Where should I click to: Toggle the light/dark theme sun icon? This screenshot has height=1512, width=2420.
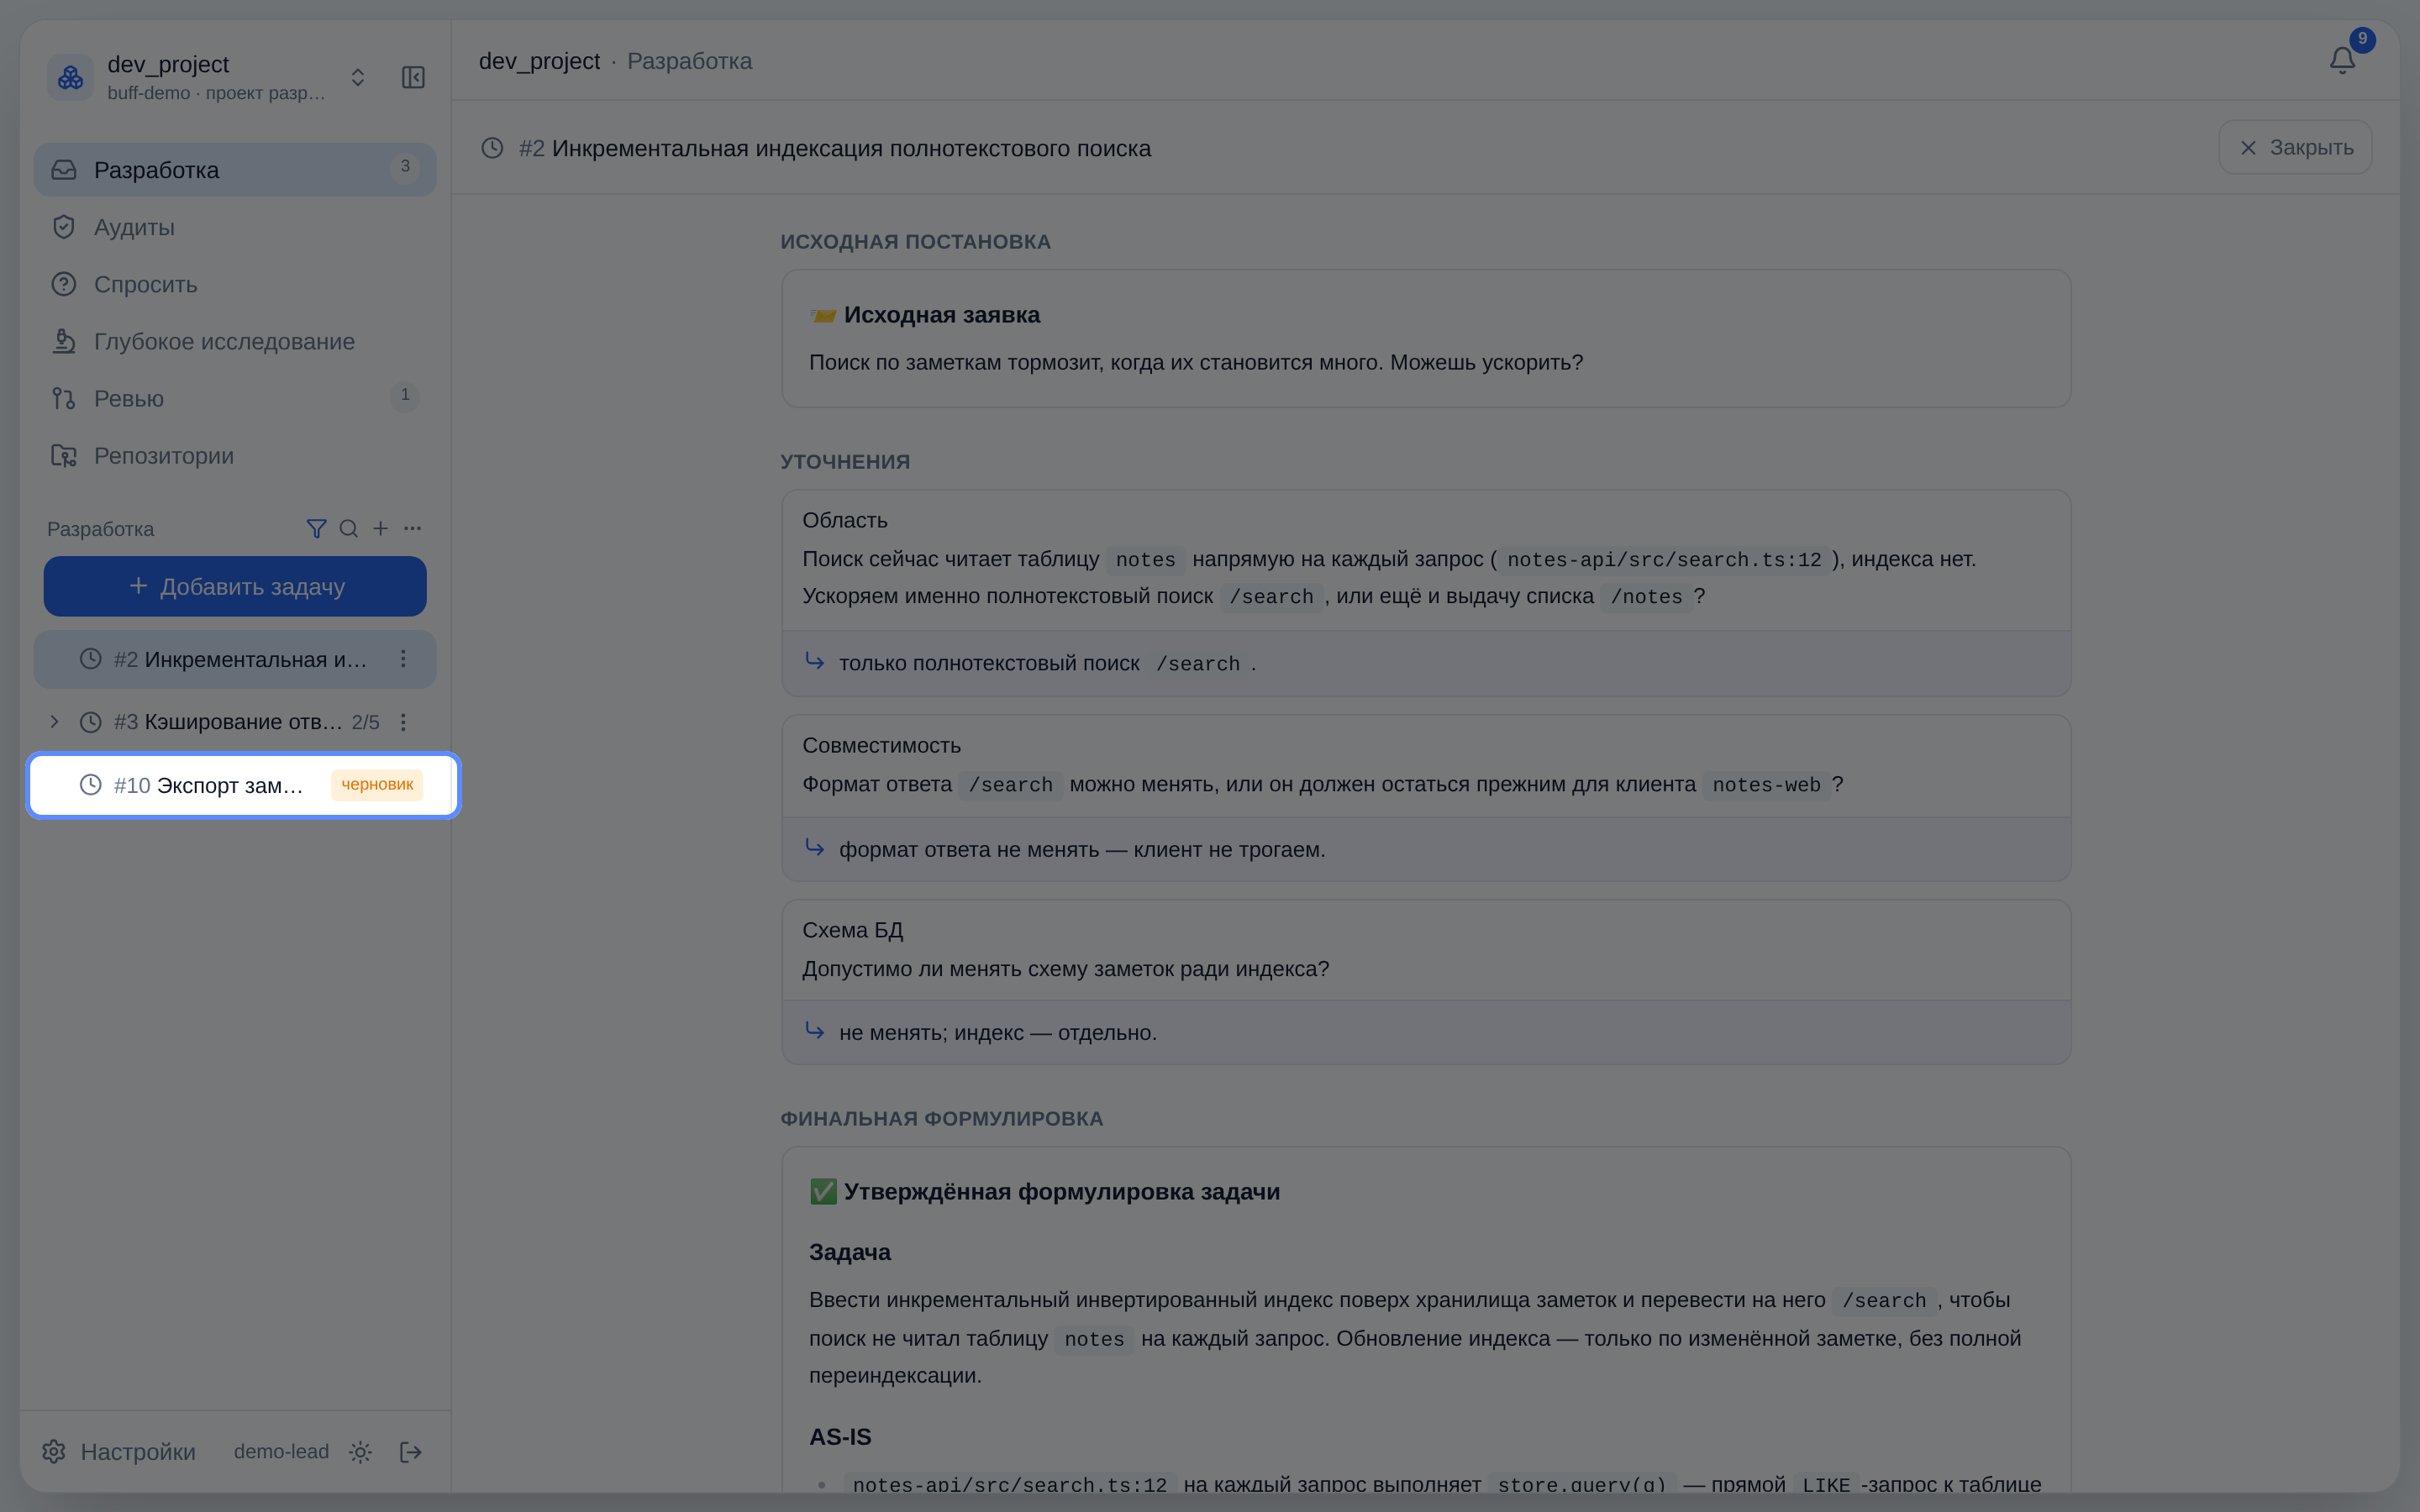361,1451
